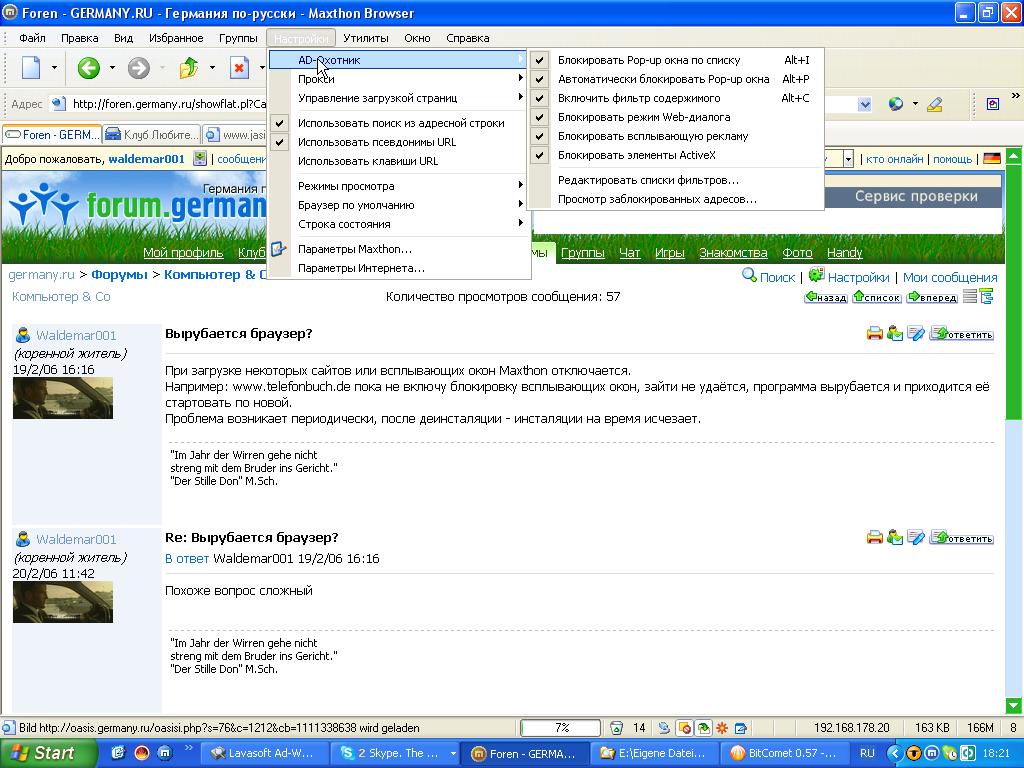Click the 'кто онлайн' link
Viewport: 1024px width, 768px height.
[894, 159]
